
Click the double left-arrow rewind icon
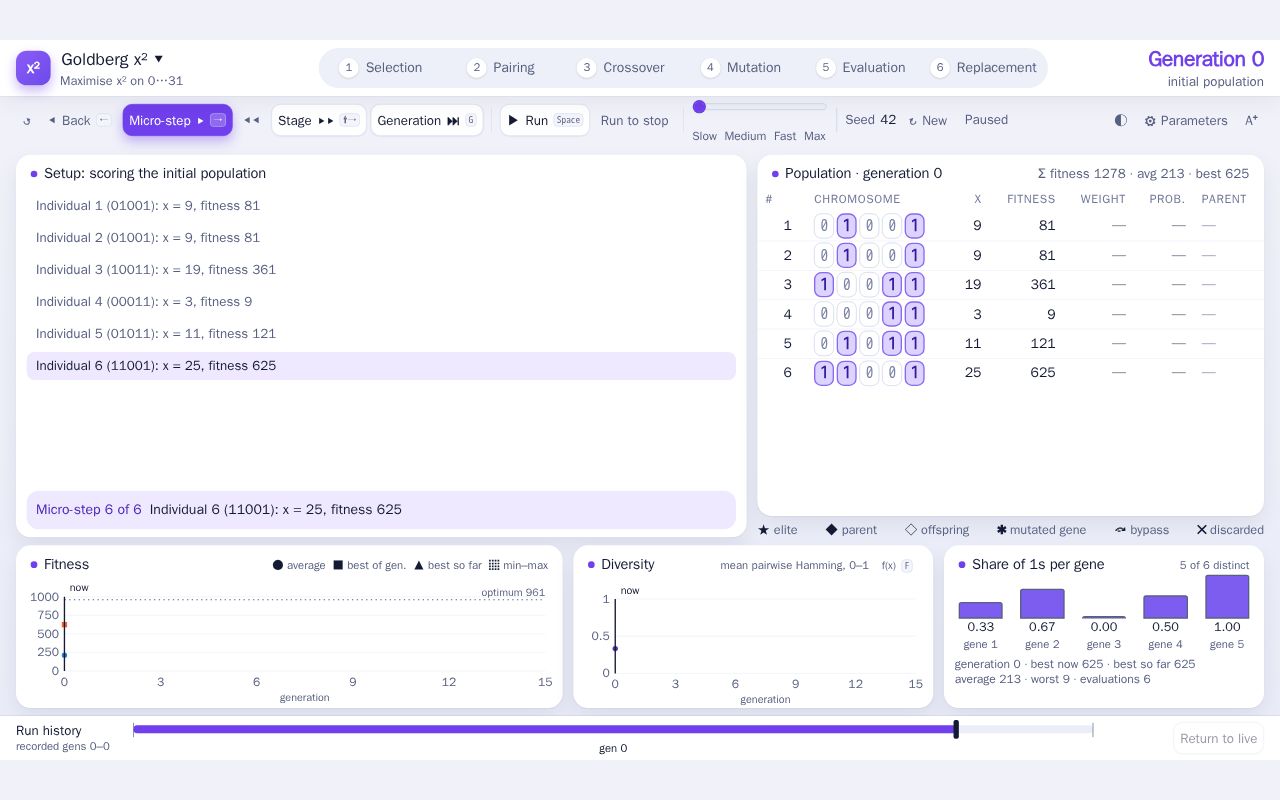pos(252,121)
